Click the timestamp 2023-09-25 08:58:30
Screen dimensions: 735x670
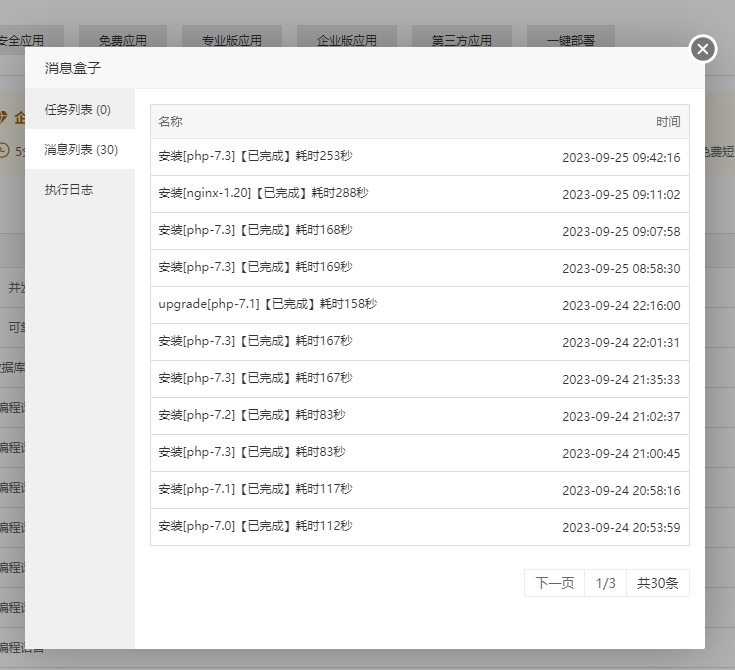(621, 269)
